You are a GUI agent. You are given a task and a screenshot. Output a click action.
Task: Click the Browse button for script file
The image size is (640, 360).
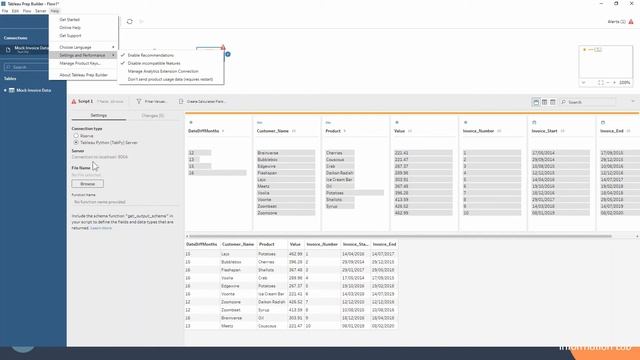[x=87, y=184]
